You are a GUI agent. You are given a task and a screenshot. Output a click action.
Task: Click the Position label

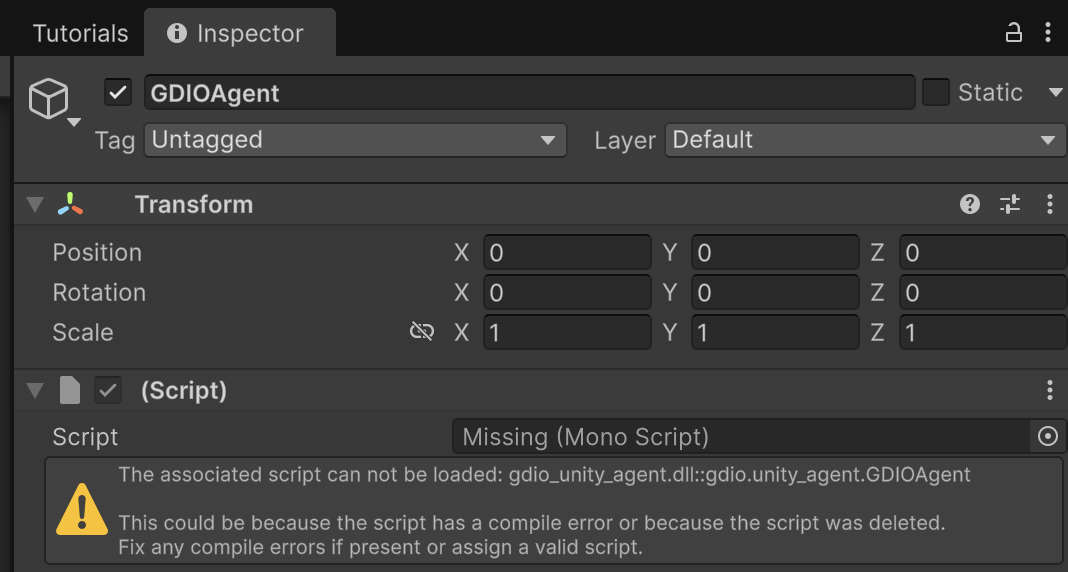[x=97, y=253]
